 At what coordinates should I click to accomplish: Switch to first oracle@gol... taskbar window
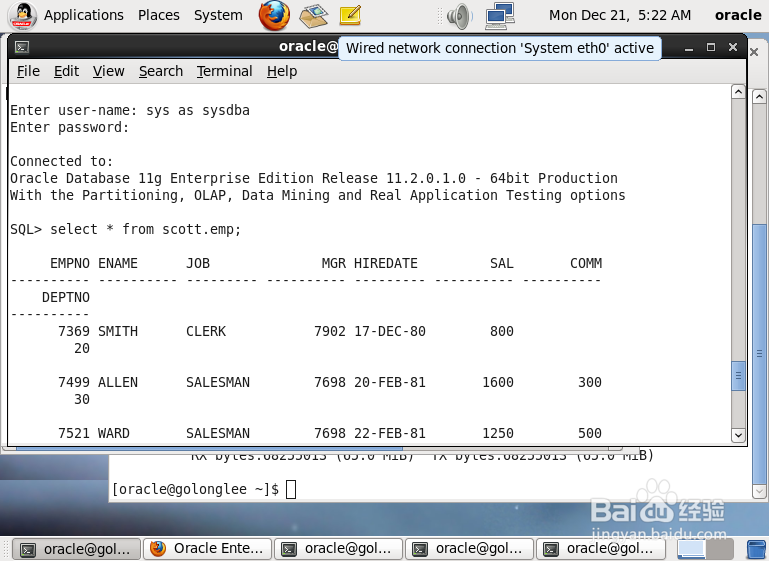coord(77,549)
